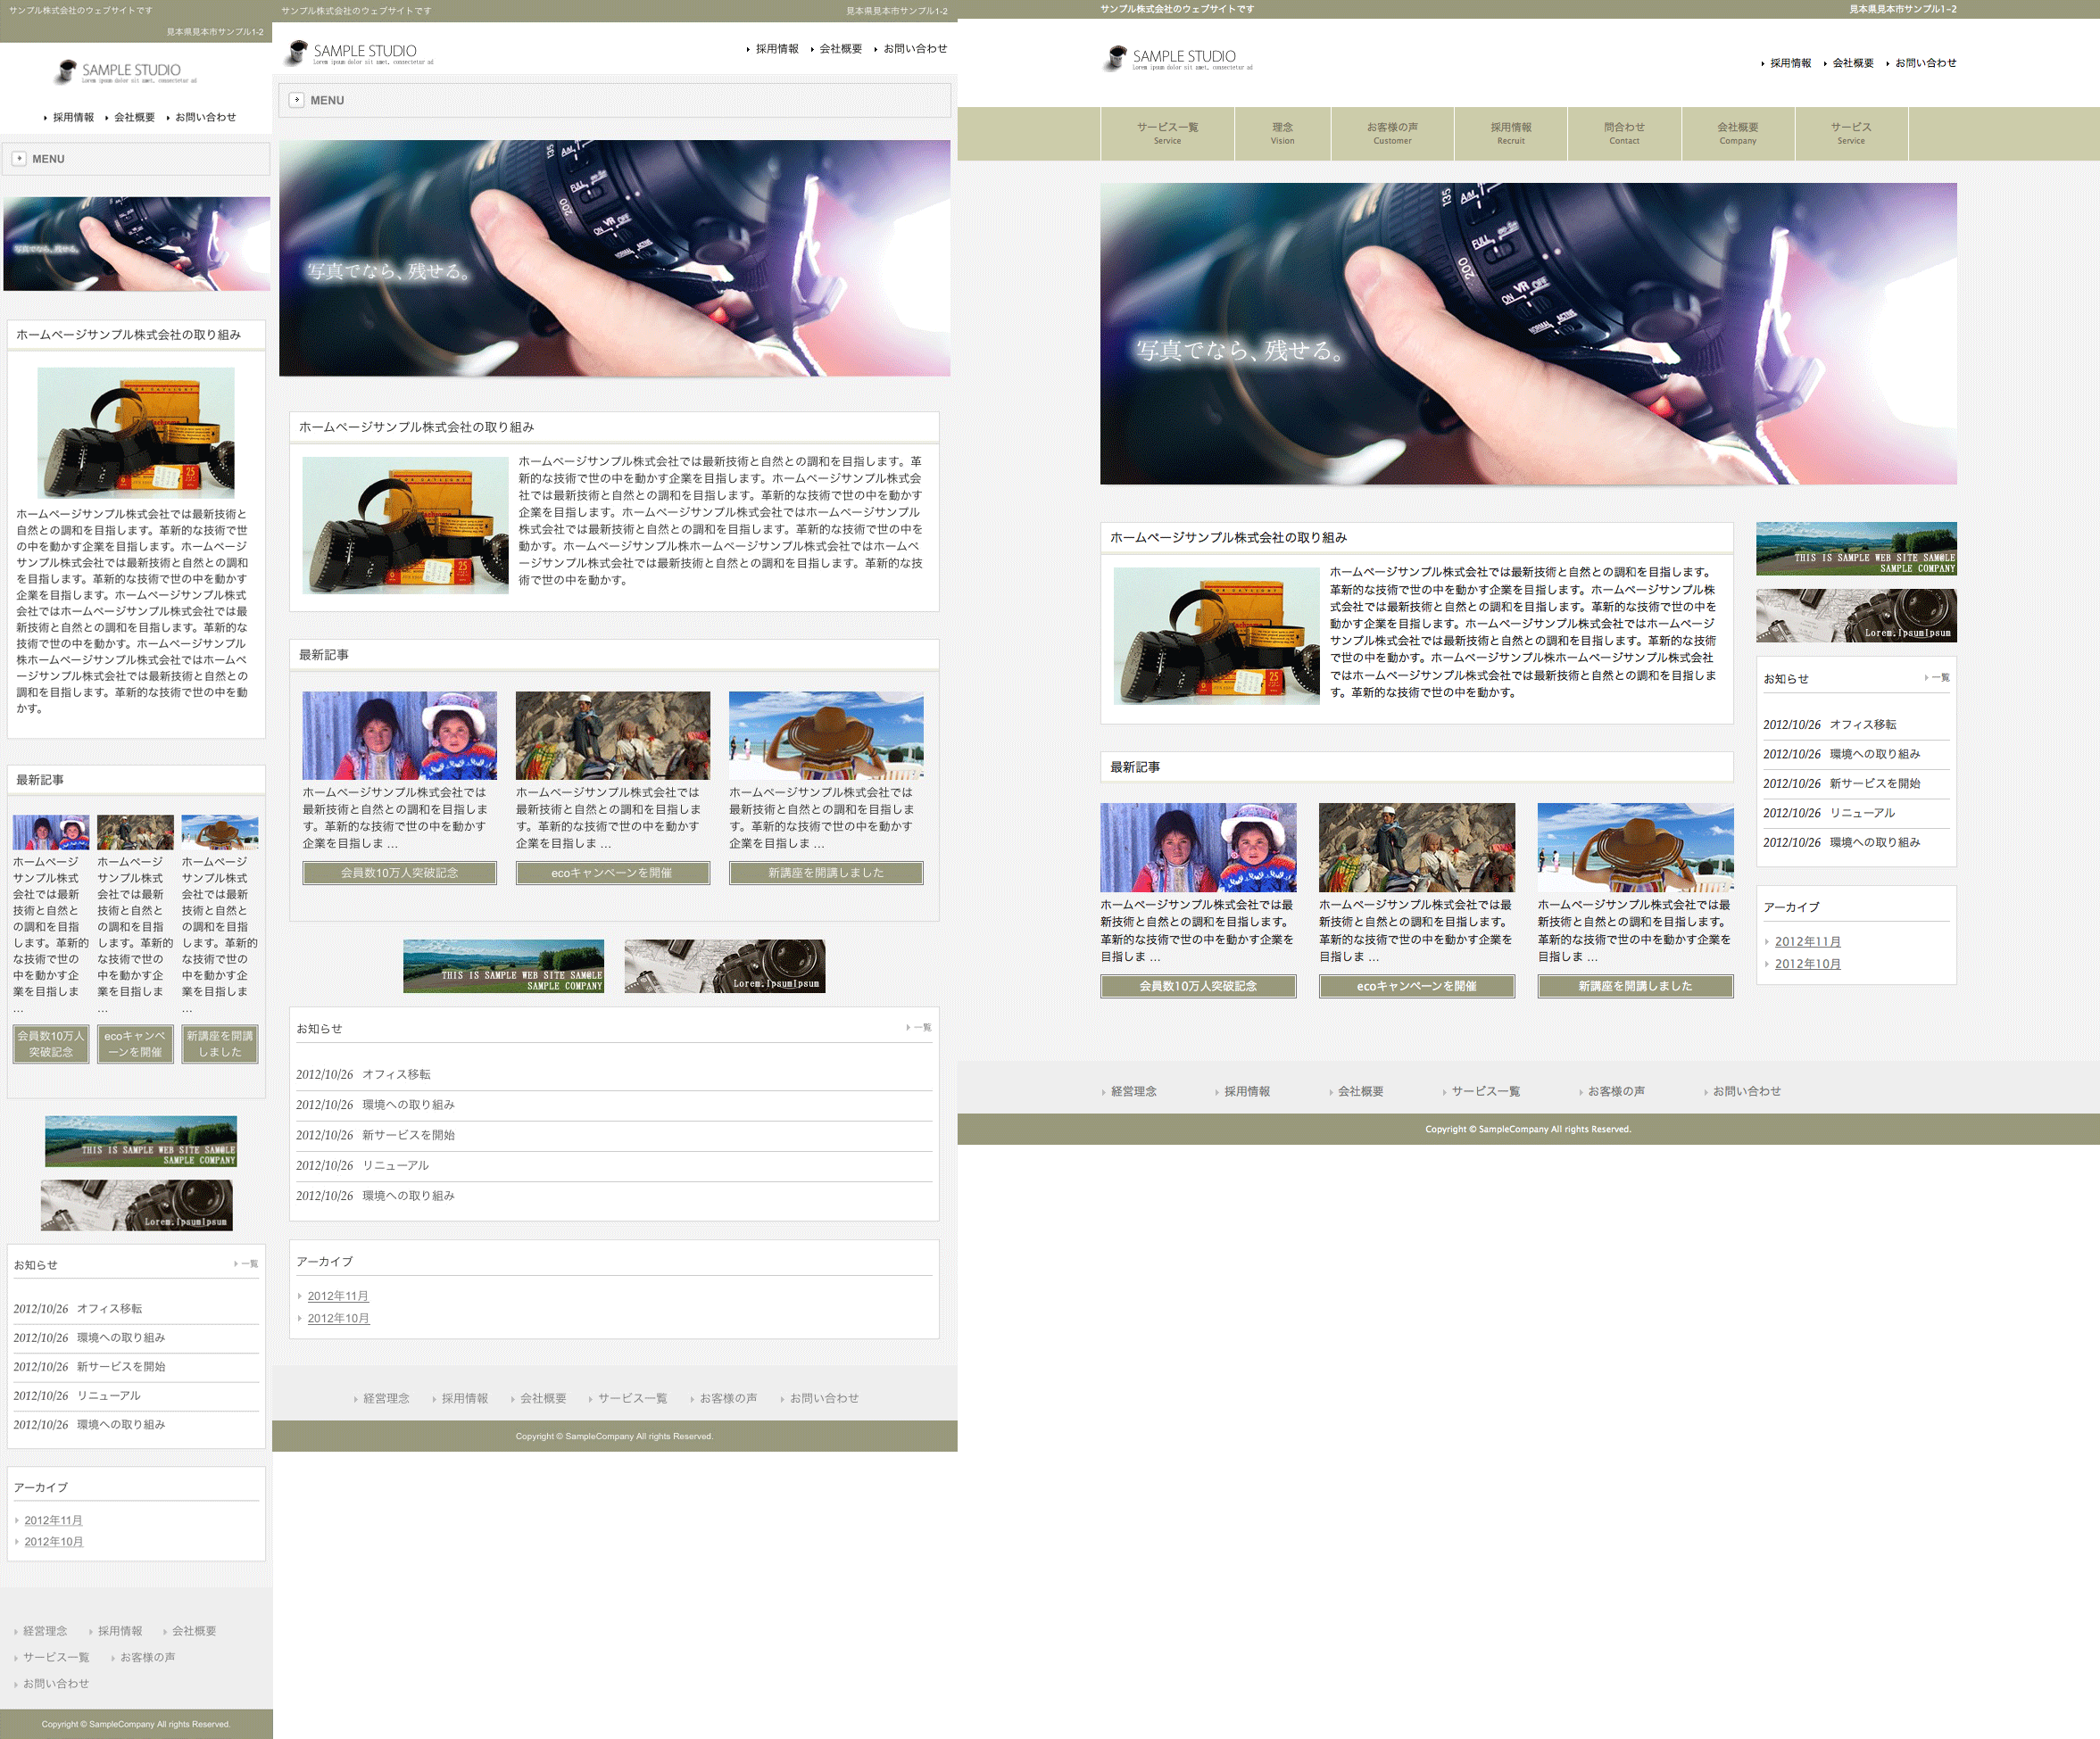Click the large camera hero image in widest layout
Image resolution: width=2100 pixels, height=1739 pixels.
pyautogui.click(x=1527, y=333)
